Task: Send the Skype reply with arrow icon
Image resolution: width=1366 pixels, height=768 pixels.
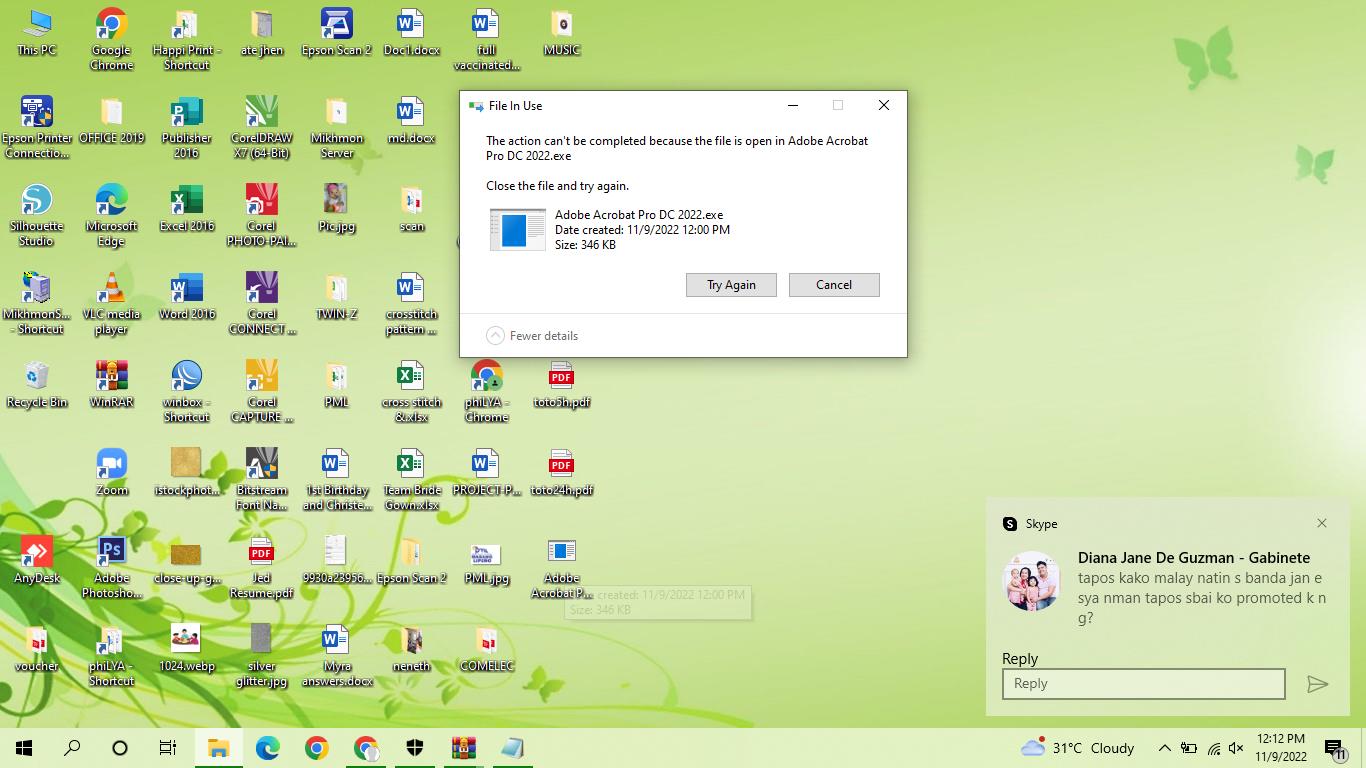Action: tap(1317, 684)
